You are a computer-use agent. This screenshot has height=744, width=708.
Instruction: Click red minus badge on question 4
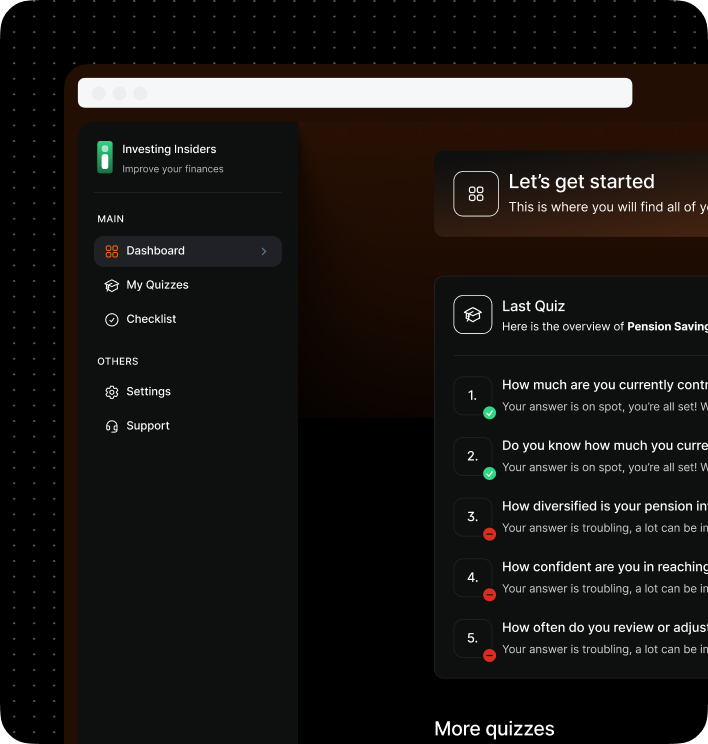[x=489, y=595]
